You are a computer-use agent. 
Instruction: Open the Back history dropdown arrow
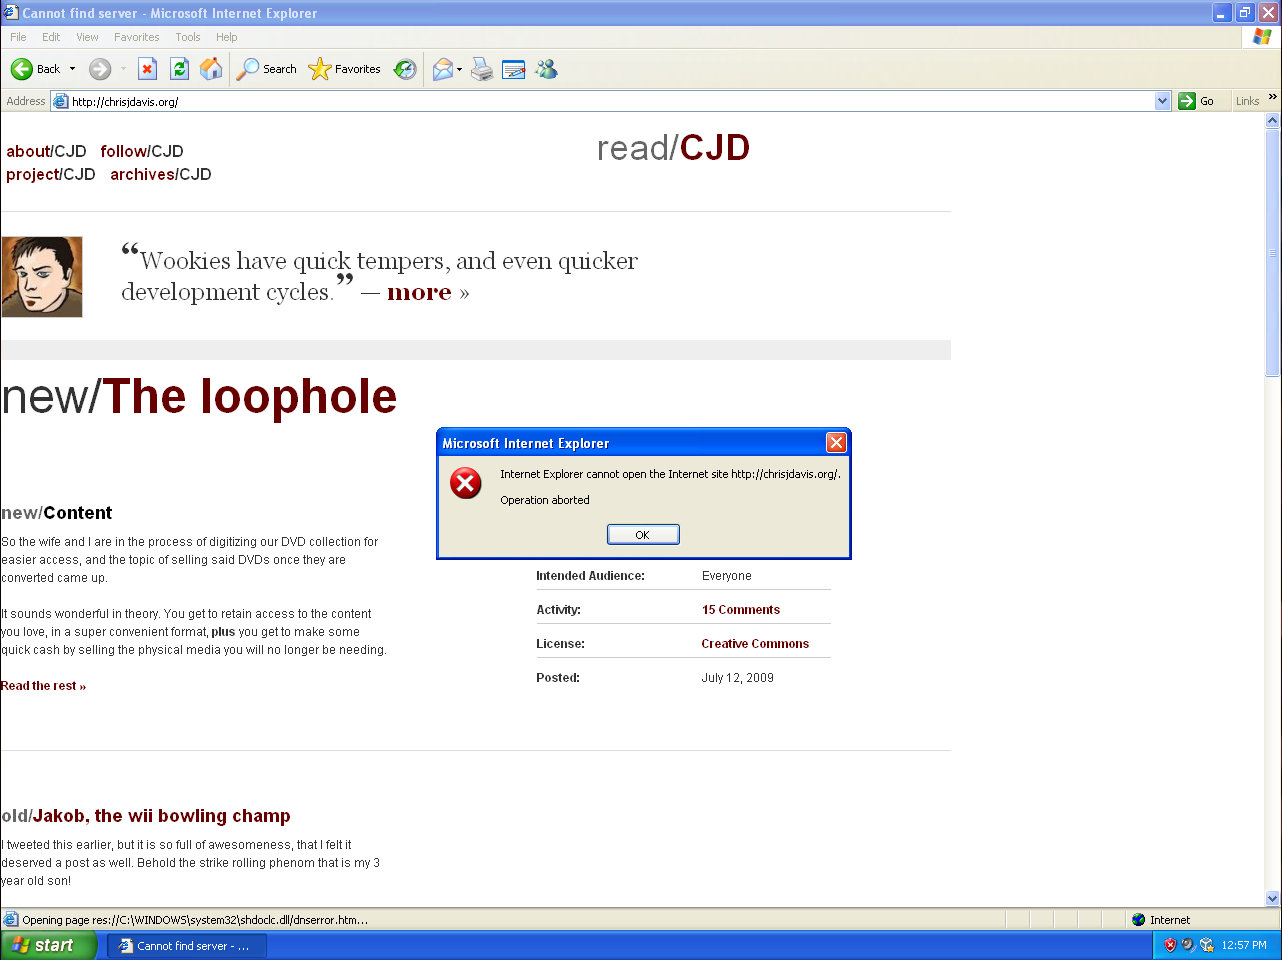[72, 69]
